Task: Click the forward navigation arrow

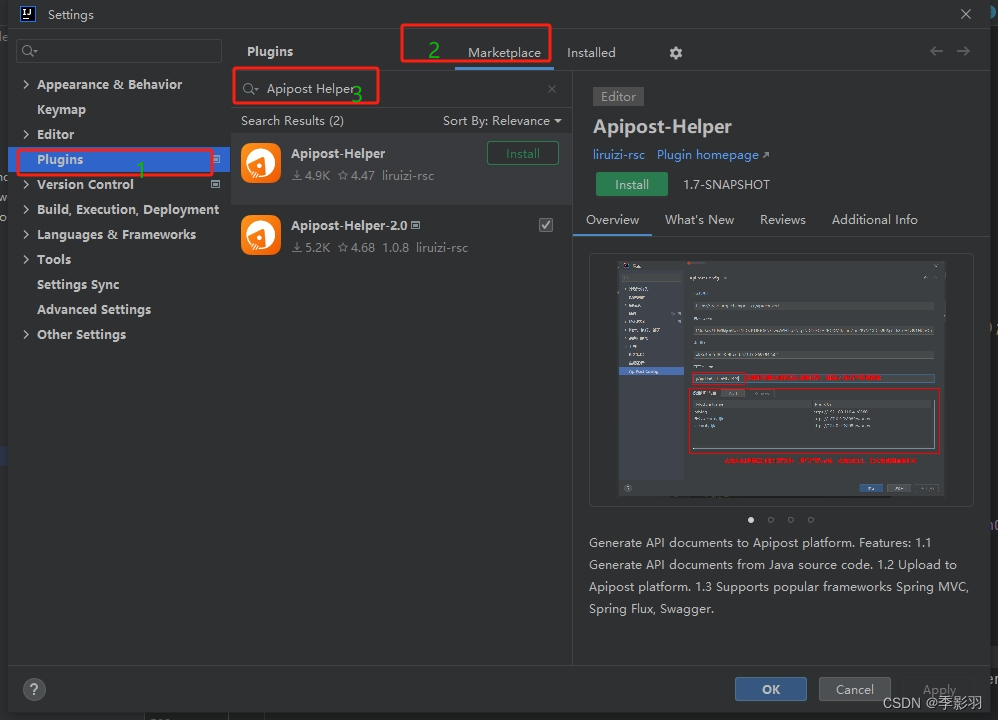Action: (963, 51)
